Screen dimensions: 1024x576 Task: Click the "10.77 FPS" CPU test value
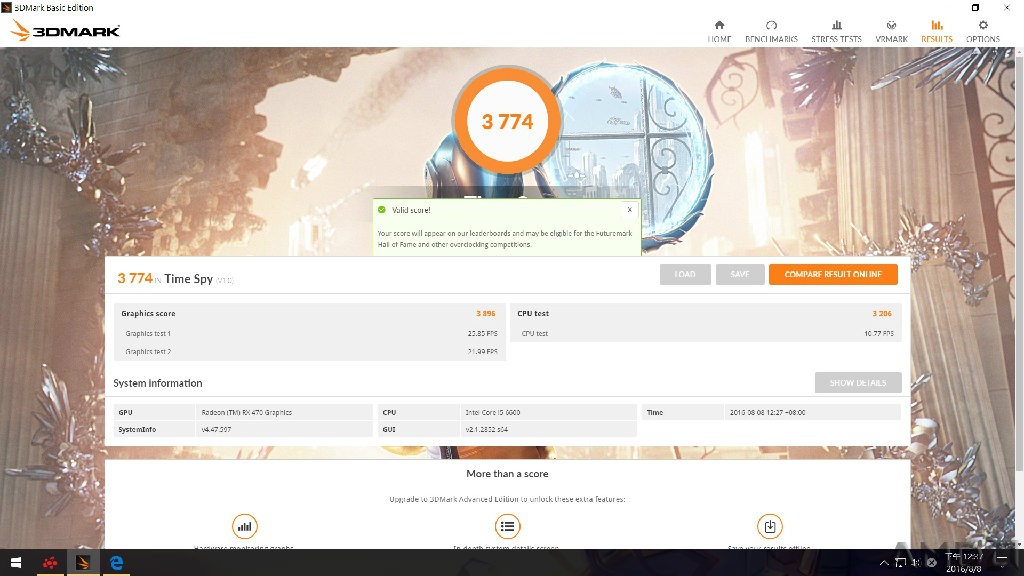[879, 333]
